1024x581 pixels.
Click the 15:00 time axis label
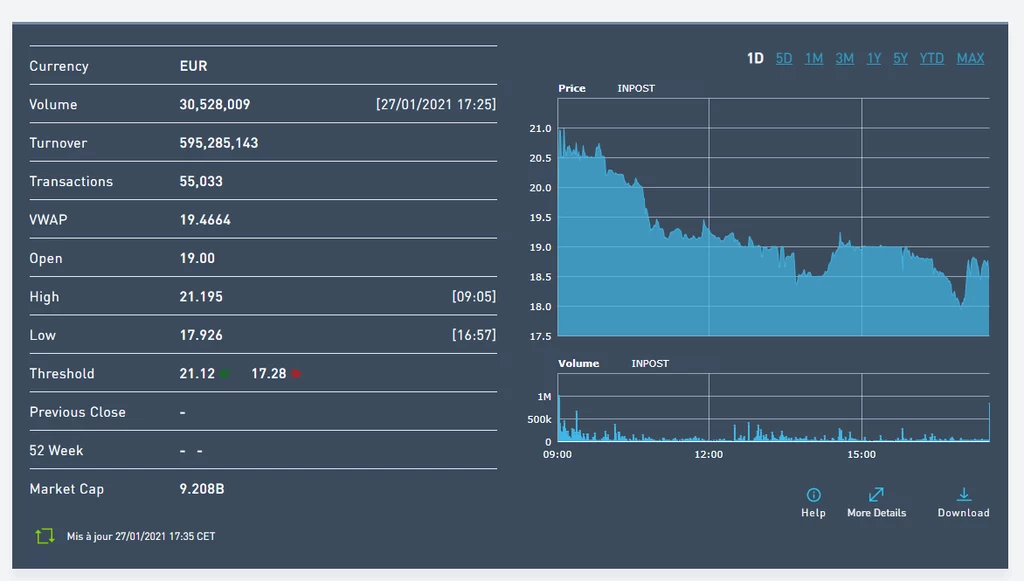(x=861, y=454)
